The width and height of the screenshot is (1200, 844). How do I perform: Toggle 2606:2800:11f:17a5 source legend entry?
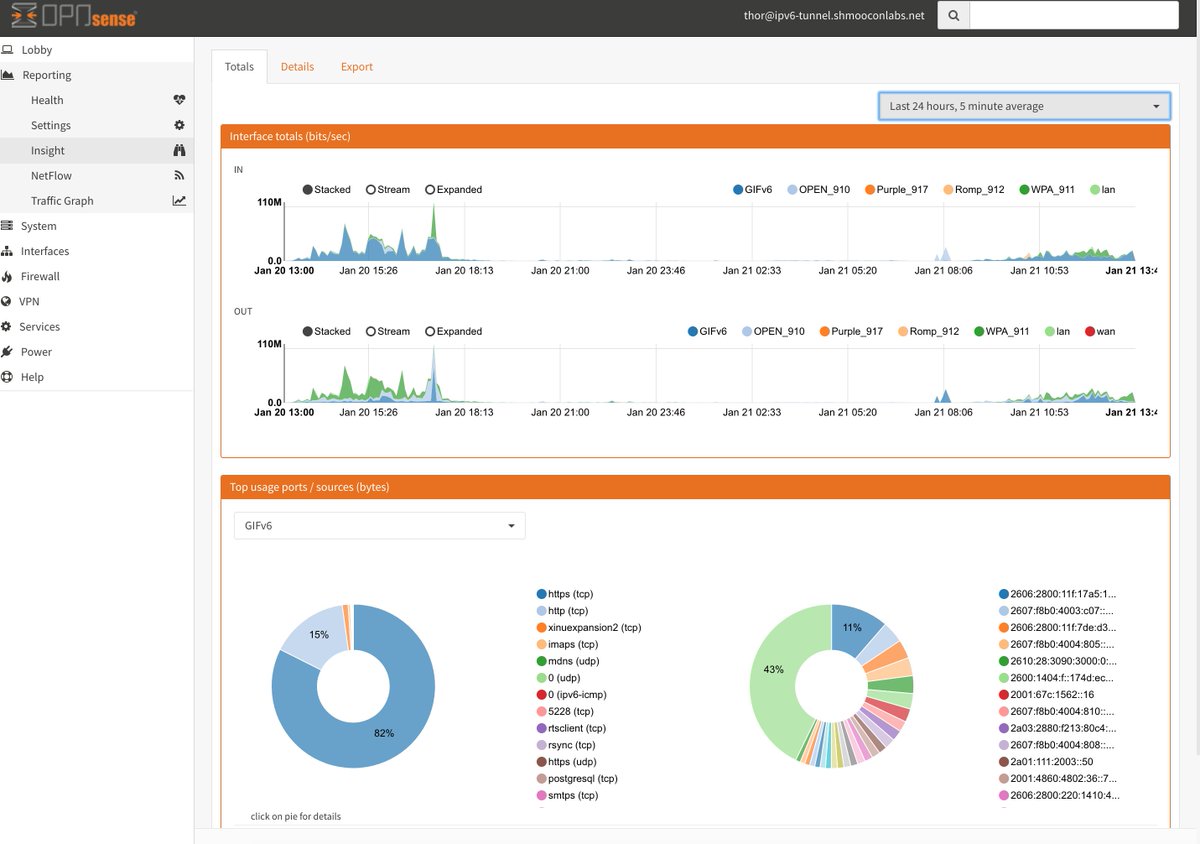click(1058, 594)
